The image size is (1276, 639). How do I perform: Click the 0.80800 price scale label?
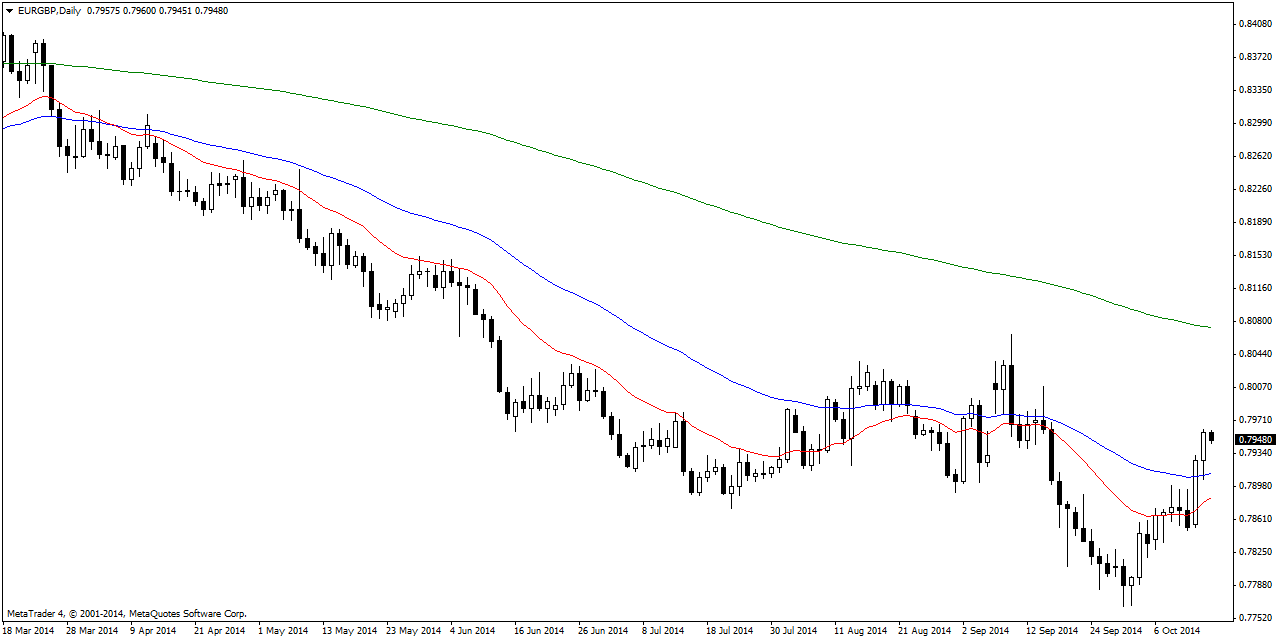tap(1255, 321)
